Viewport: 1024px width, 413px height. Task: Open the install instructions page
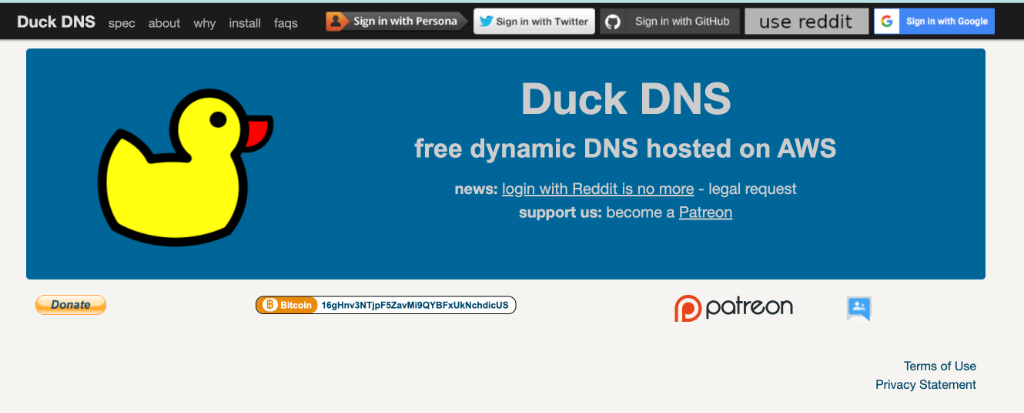[x=245, y=24]
